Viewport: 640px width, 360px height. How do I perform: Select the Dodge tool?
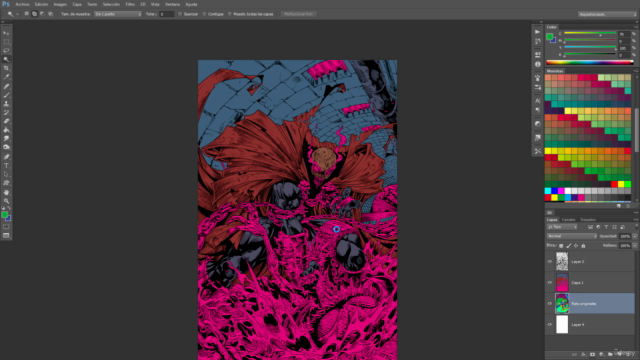click(6, 147)
